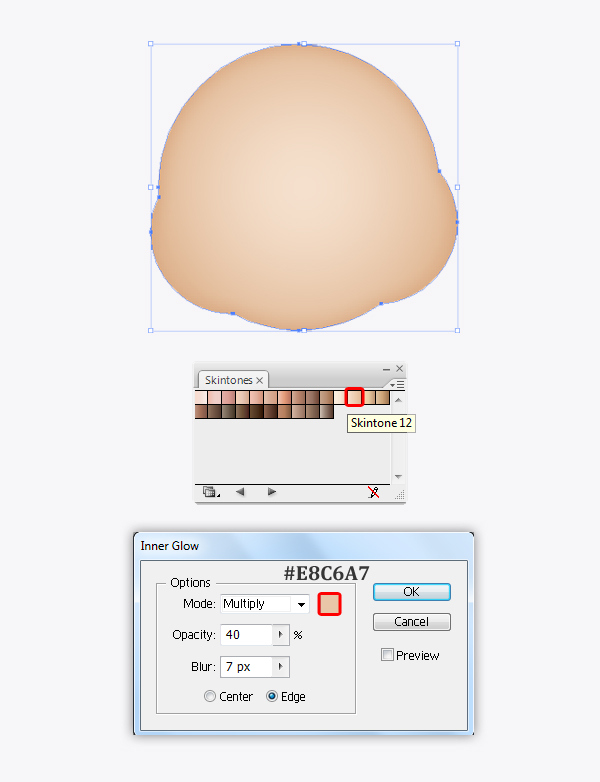Viewport: 600px width, 782px height.
Task: Confirm Inner Glow with the OK button
Action: tap(412, 592)
